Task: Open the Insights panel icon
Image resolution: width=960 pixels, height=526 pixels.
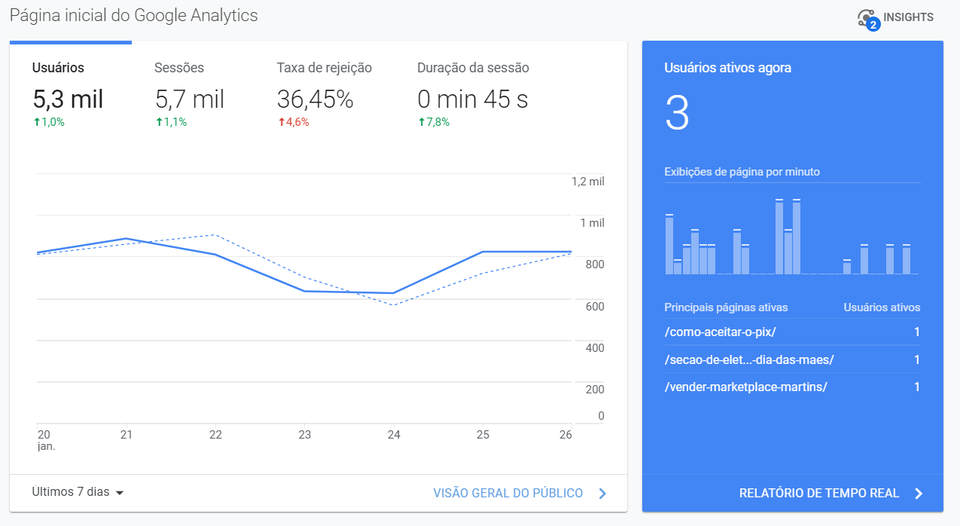Action: click(x=868, y=18)
